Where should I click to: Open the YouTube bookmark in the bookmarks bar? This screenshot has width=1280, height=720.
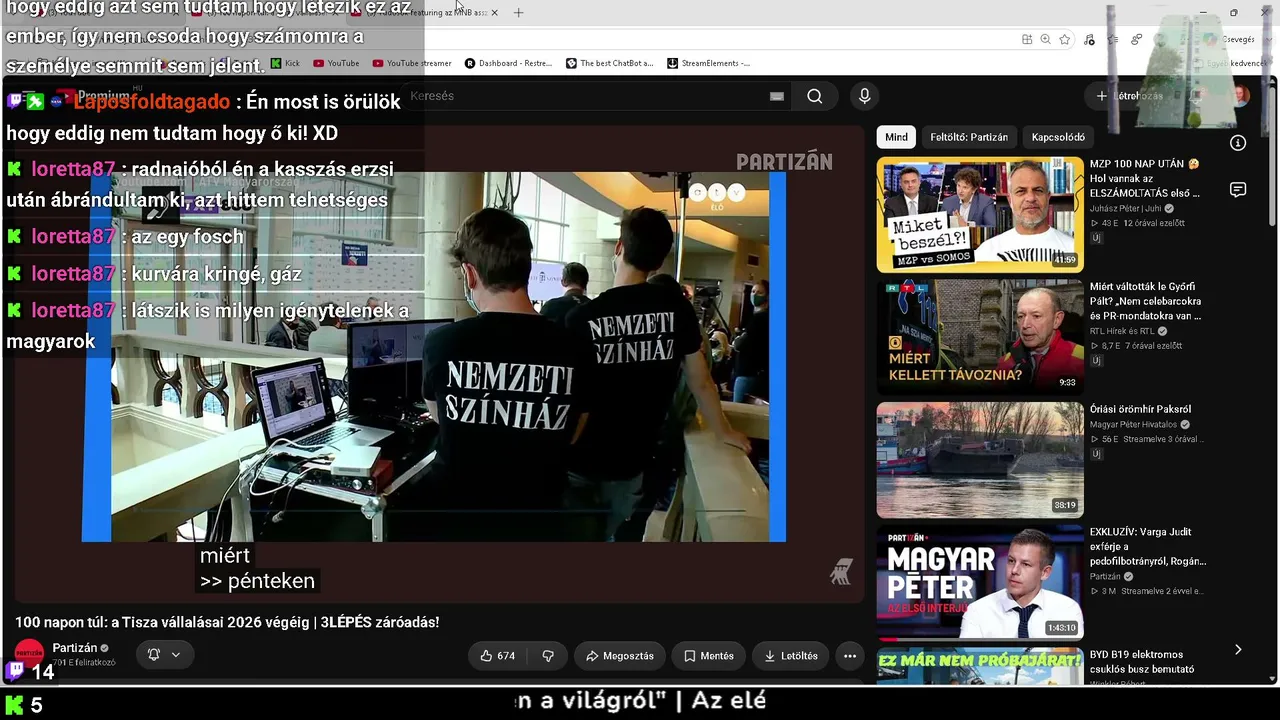[336, 63]
